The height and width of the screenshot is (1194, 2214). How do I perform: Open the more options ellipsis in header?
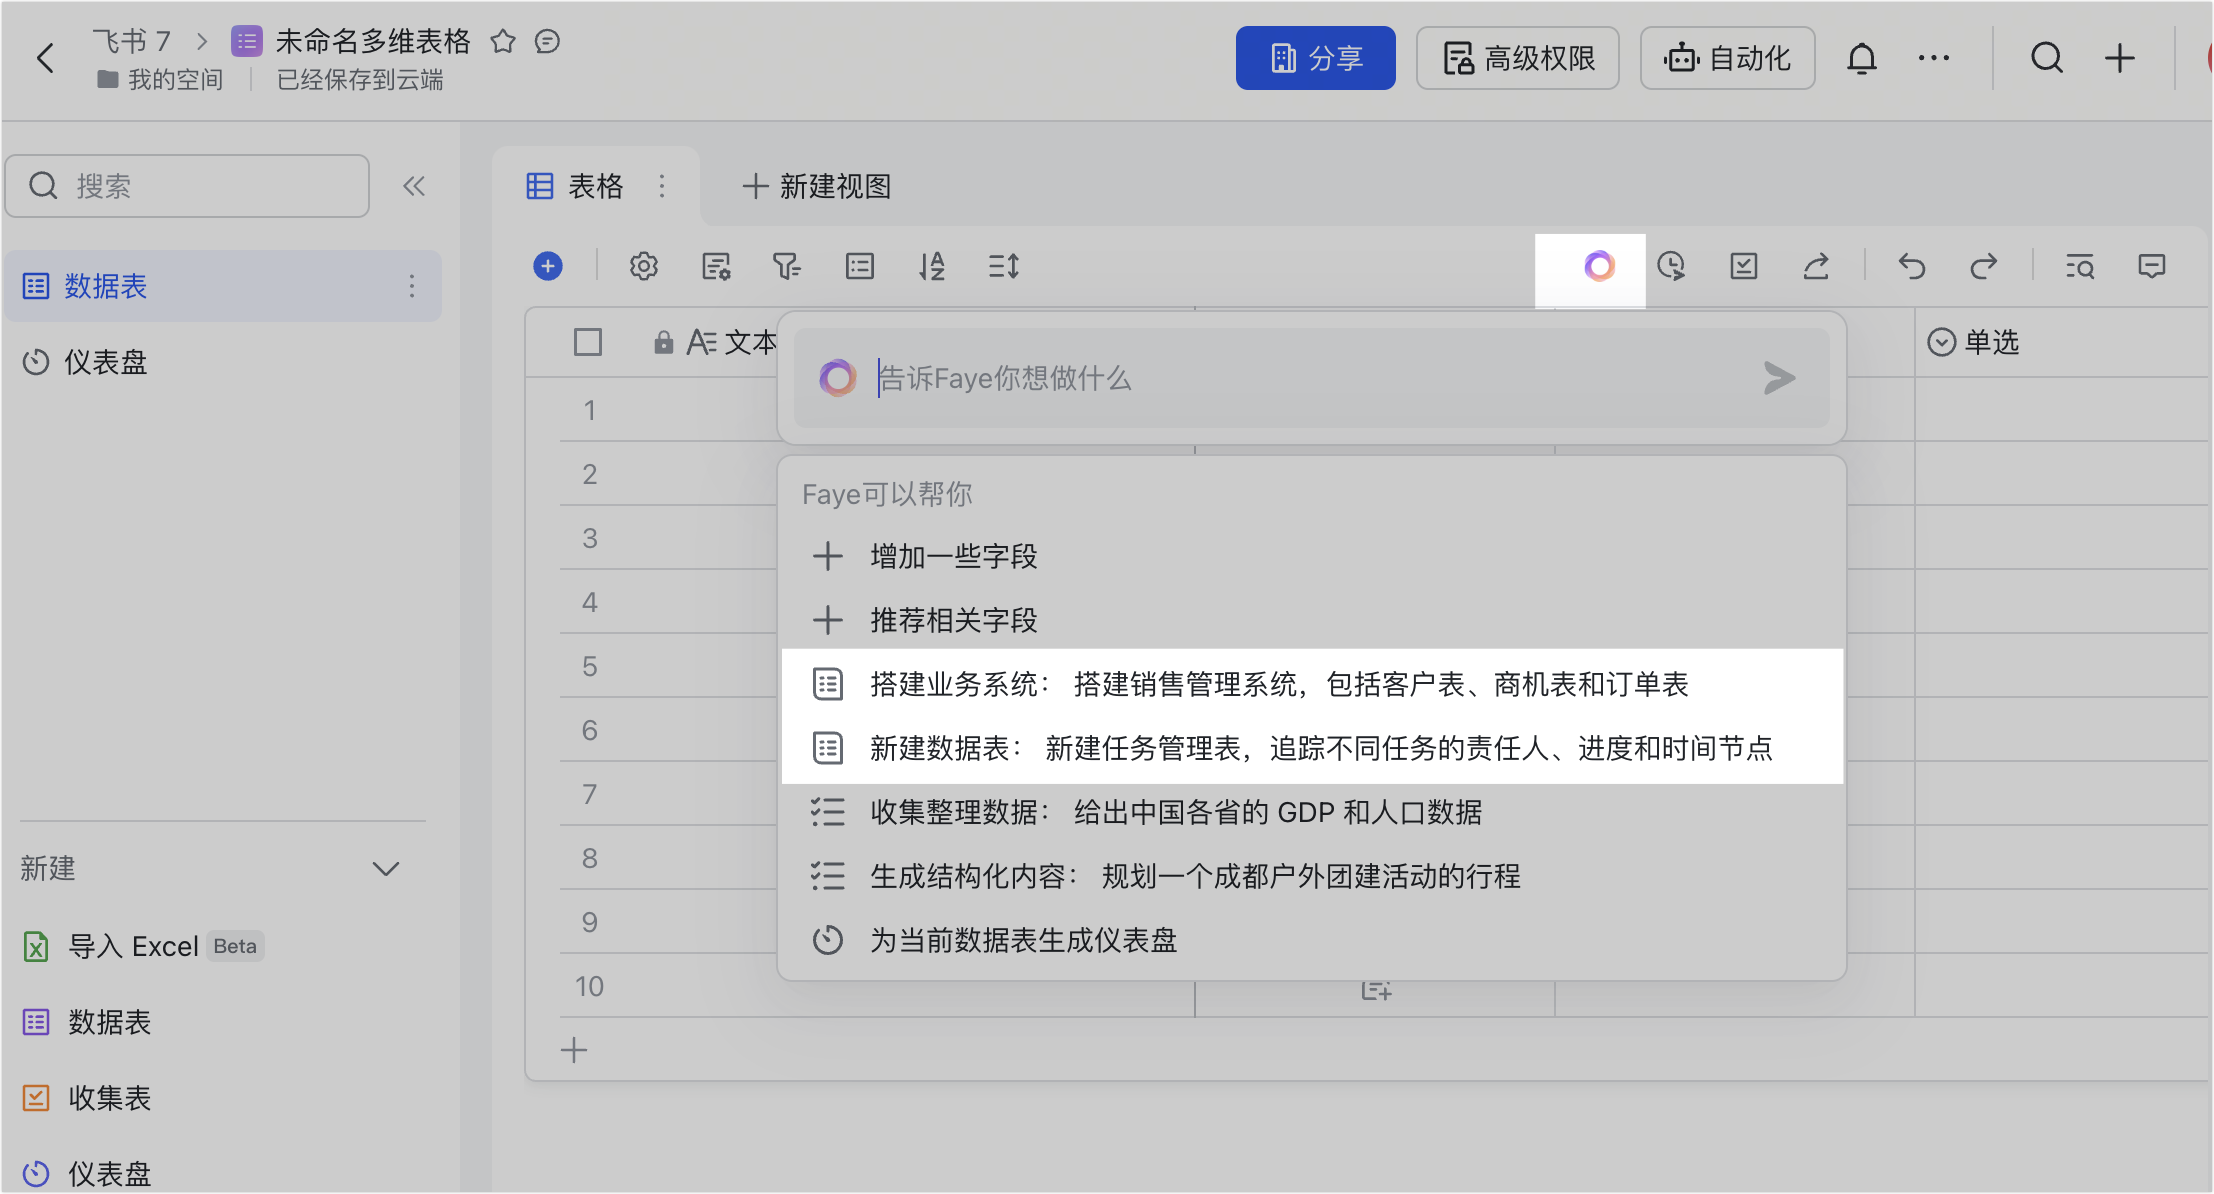pyautogui.click(x=1933, y=58)
